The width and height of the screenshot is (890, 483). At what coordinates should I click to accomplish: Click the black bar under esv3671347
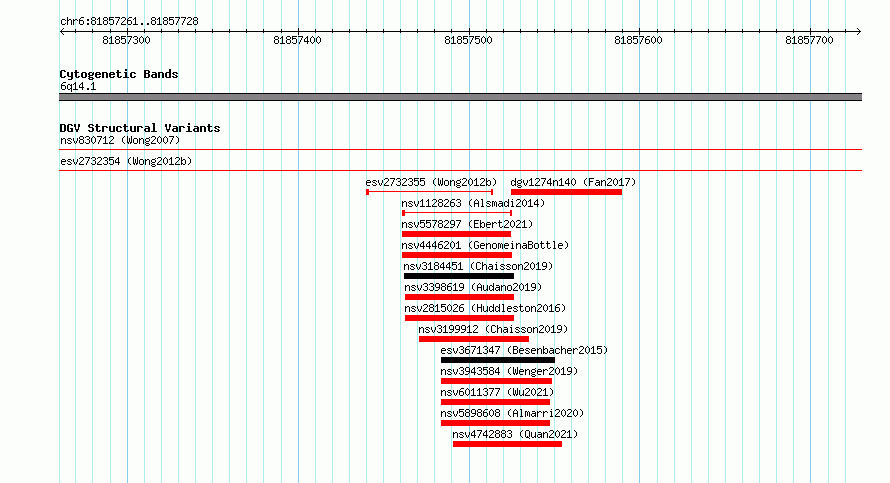pos(498,360)
